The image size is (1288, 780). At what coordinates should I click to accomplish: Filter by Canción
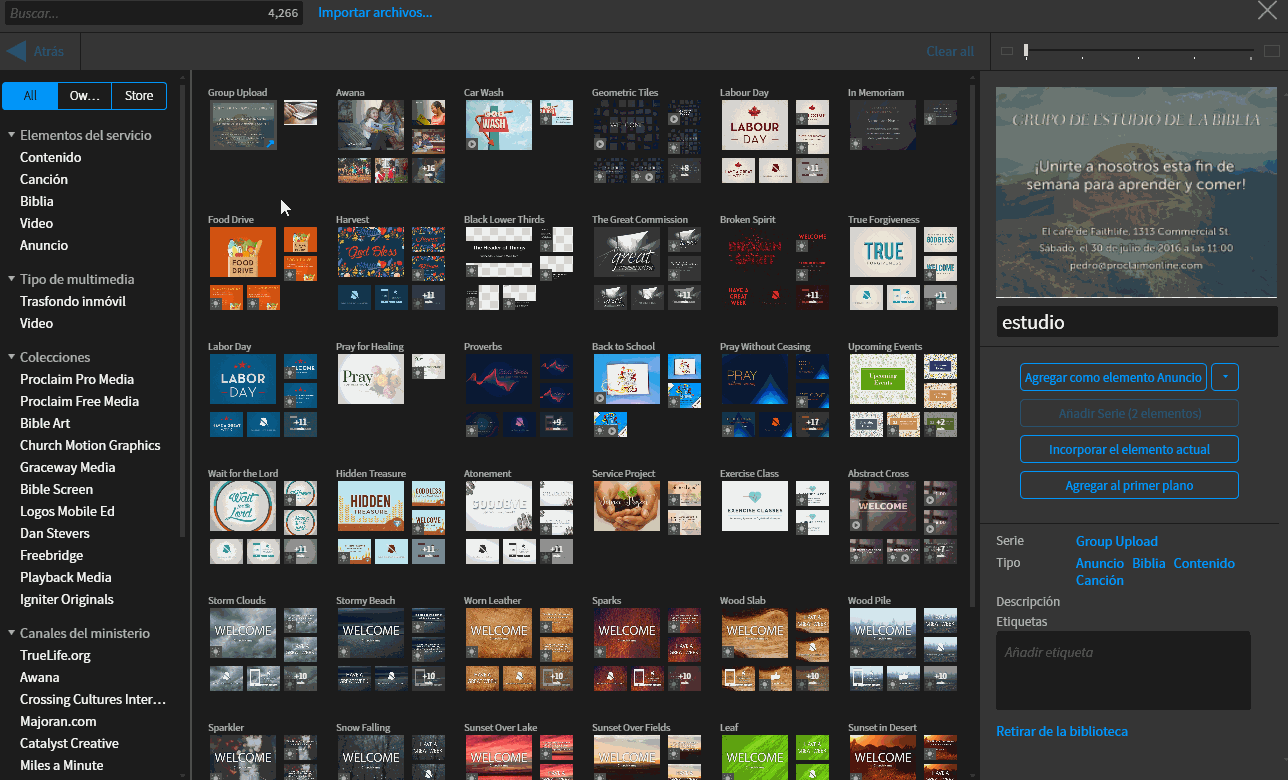coord(44,179)
